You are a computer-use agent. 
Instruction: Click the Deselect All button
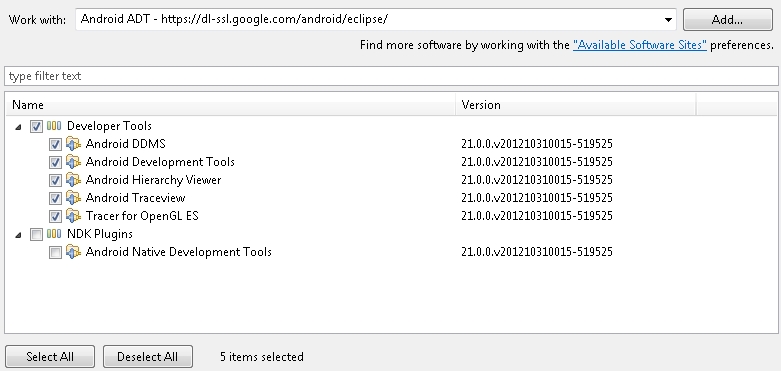coord(147,357)
